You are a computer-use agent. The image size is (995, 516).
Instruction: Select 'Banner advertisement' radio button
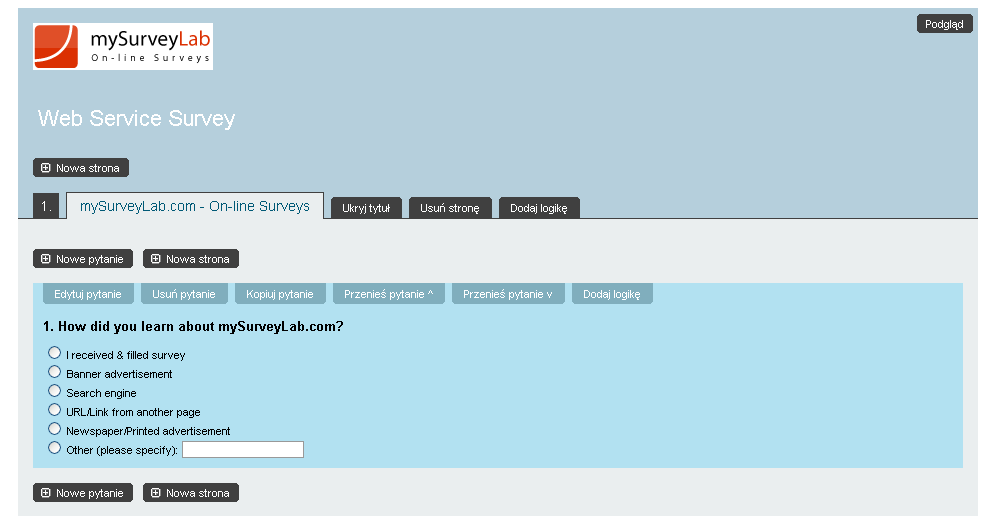(55, 372)
